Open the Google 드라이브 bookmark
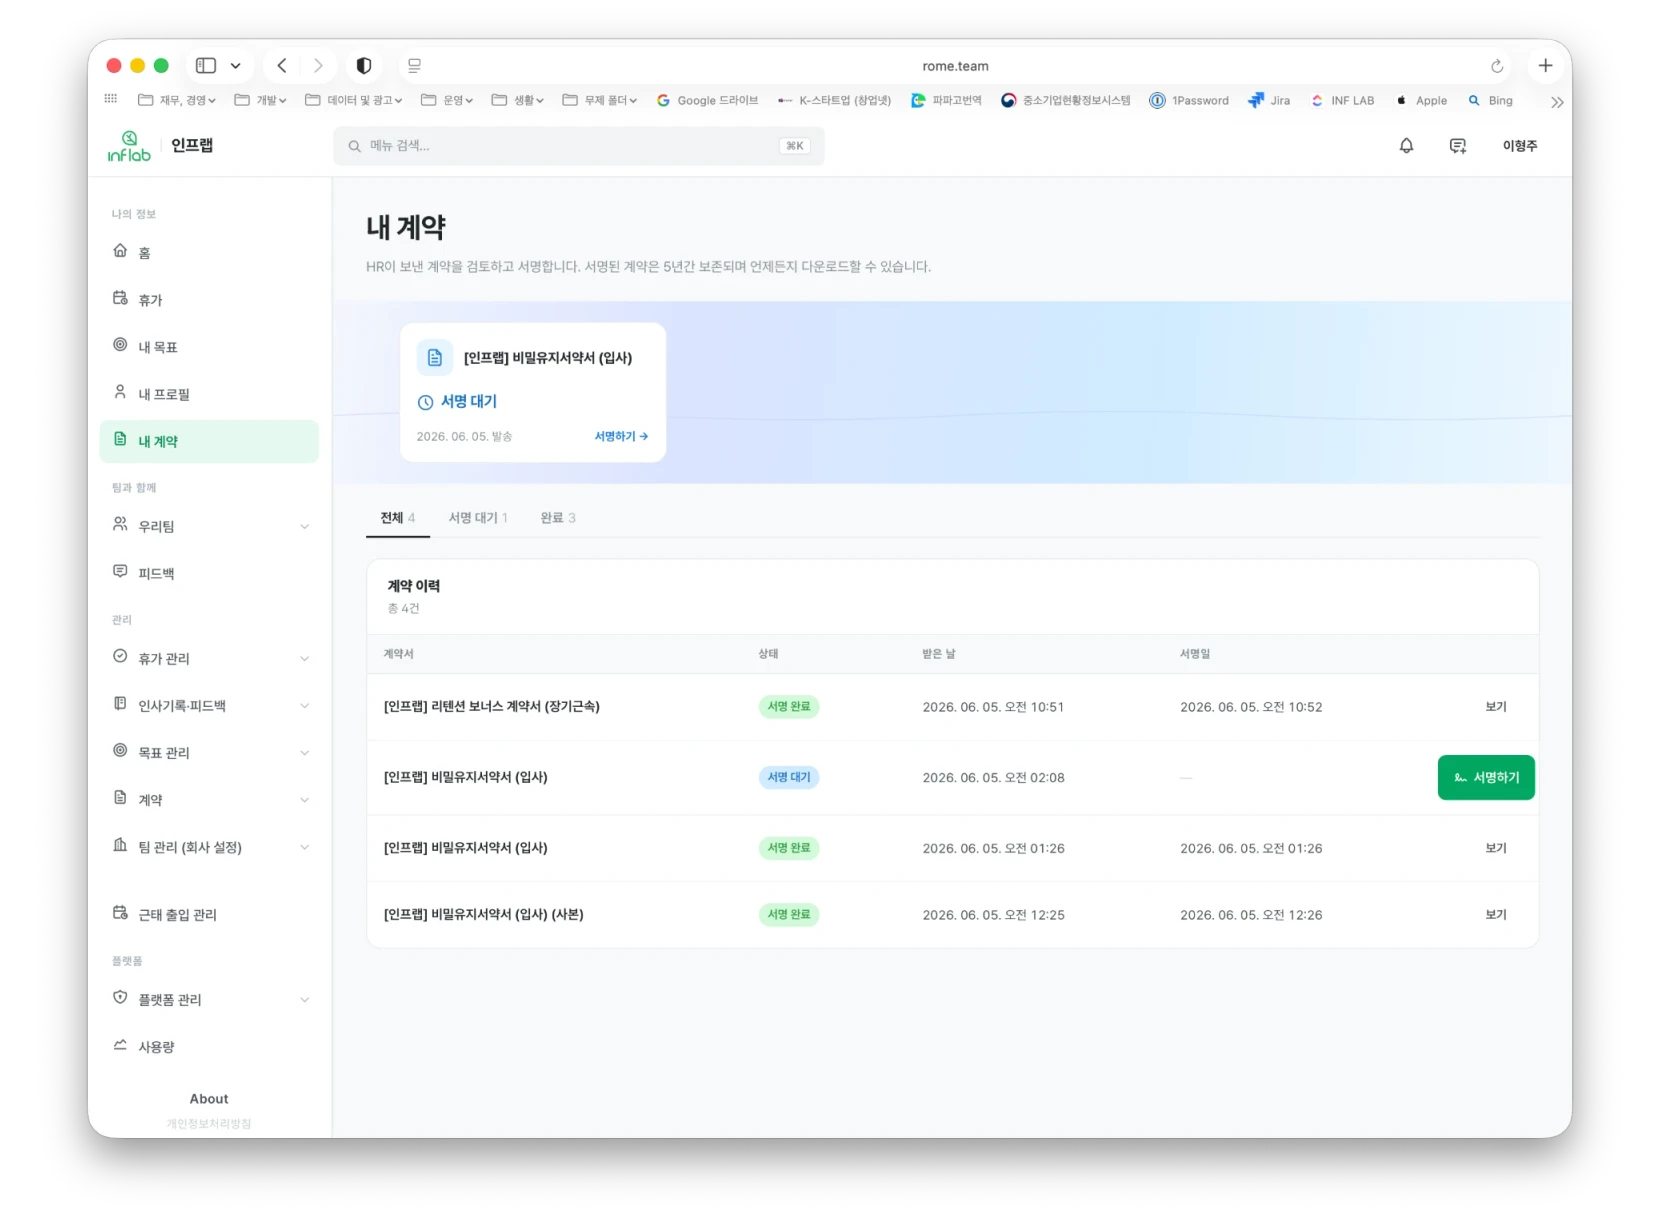1660x1214 pixels. click(x=707, y=100)
